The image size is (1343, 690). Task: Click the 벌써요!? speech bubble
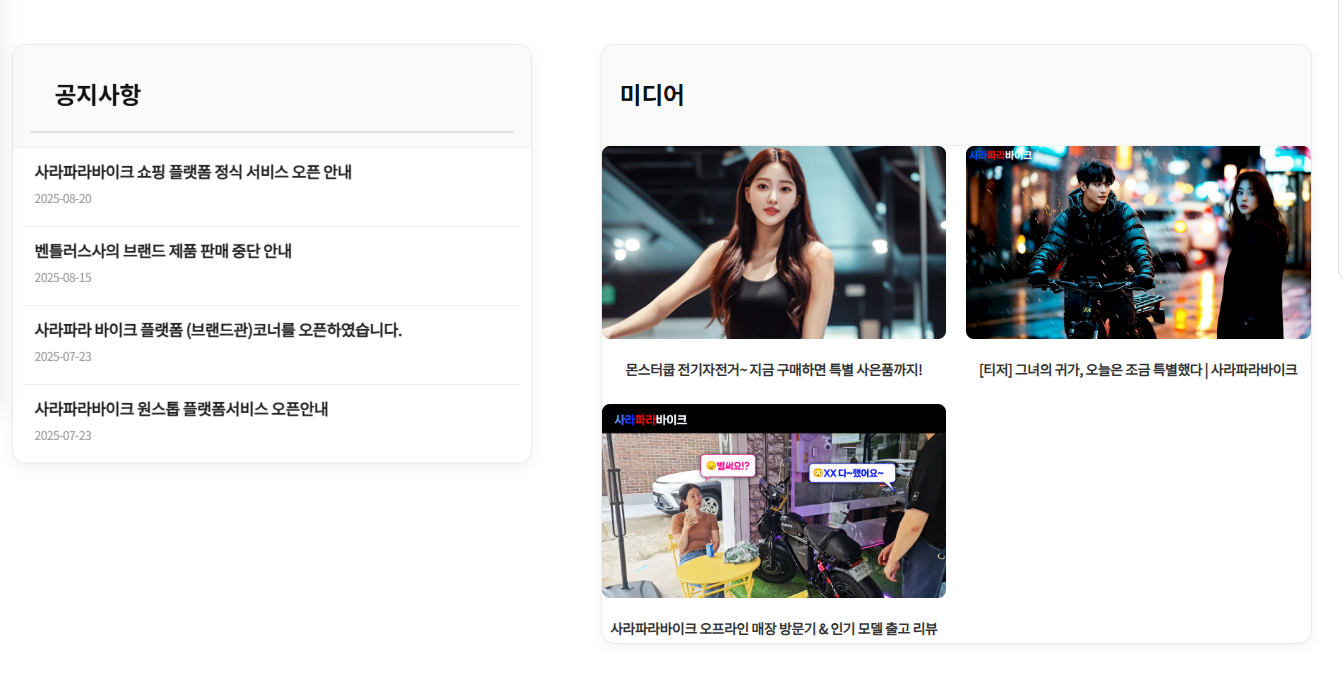point(728,466)
